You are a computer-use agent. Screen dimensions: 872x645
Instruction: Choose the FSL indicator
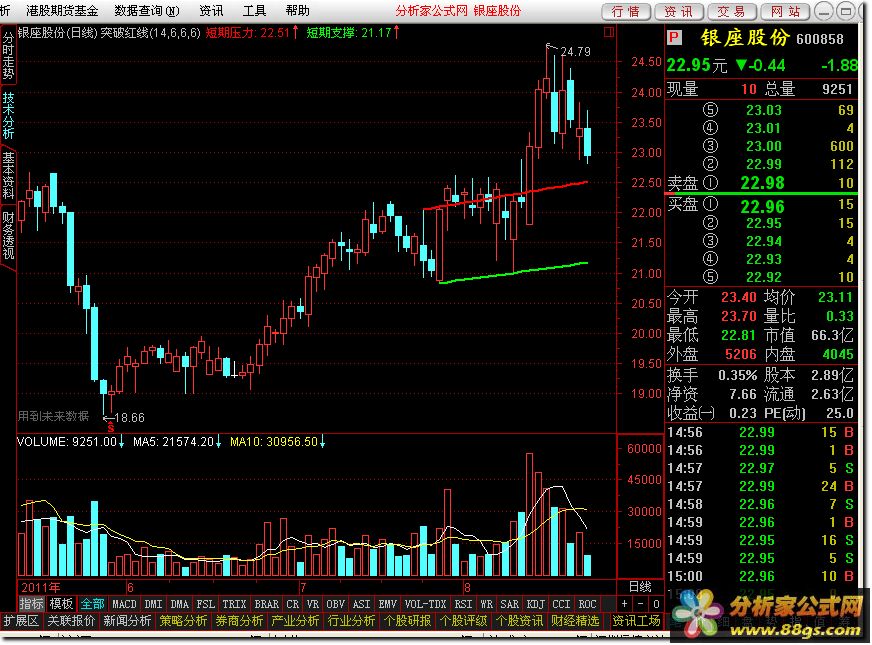tap(205, 604)
